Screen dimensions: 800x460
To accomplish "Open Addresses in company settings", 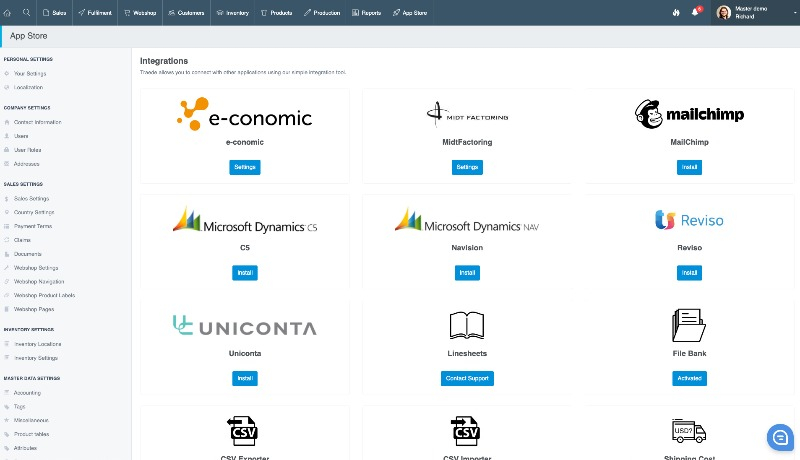I will click(27, 164).
